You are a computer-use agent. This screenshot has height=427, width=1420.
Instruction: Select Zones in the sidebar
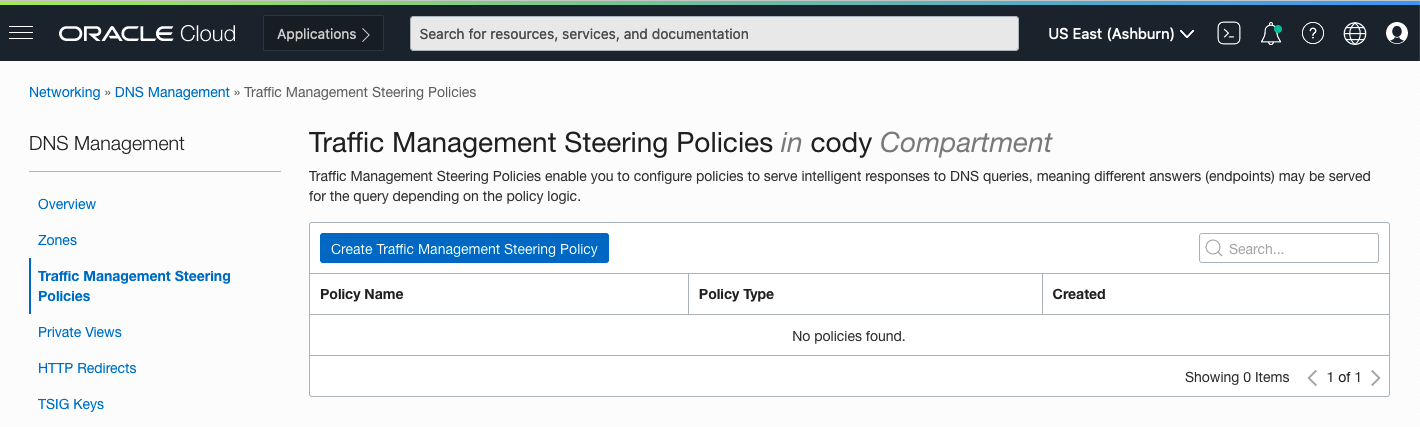[x=57, y=240]
